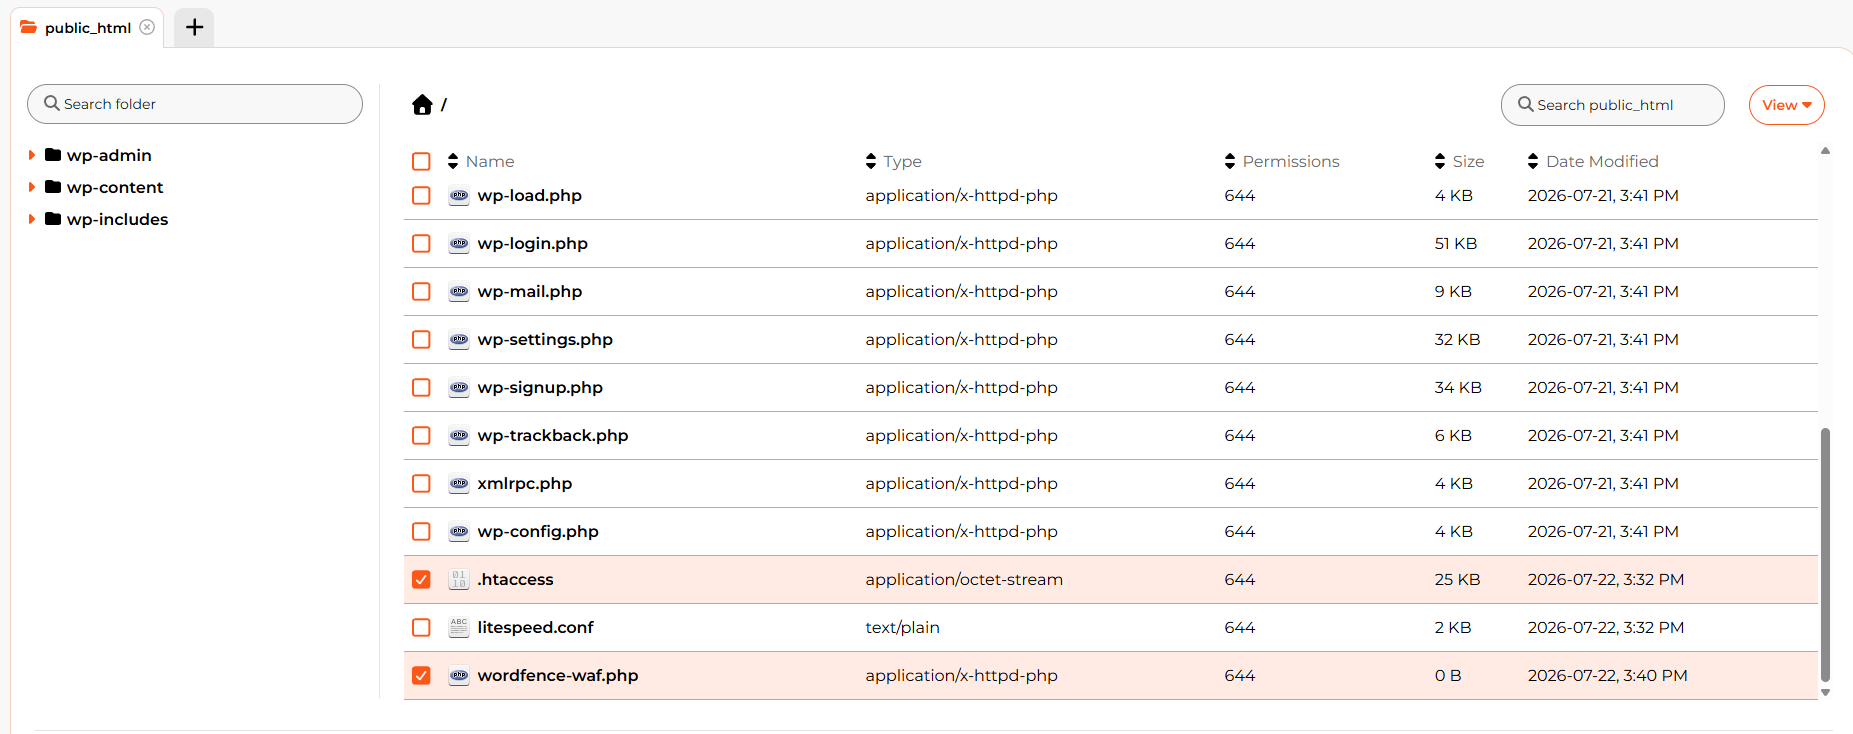The height and width of the screenshot is (734, 1853).
Task: Open a new tab with plus button
Action: [x=194, y=27]
